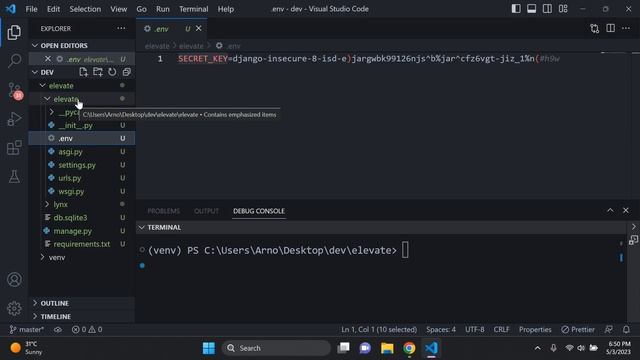
Task: Open the Search view in activity bar
Action: 14,61
